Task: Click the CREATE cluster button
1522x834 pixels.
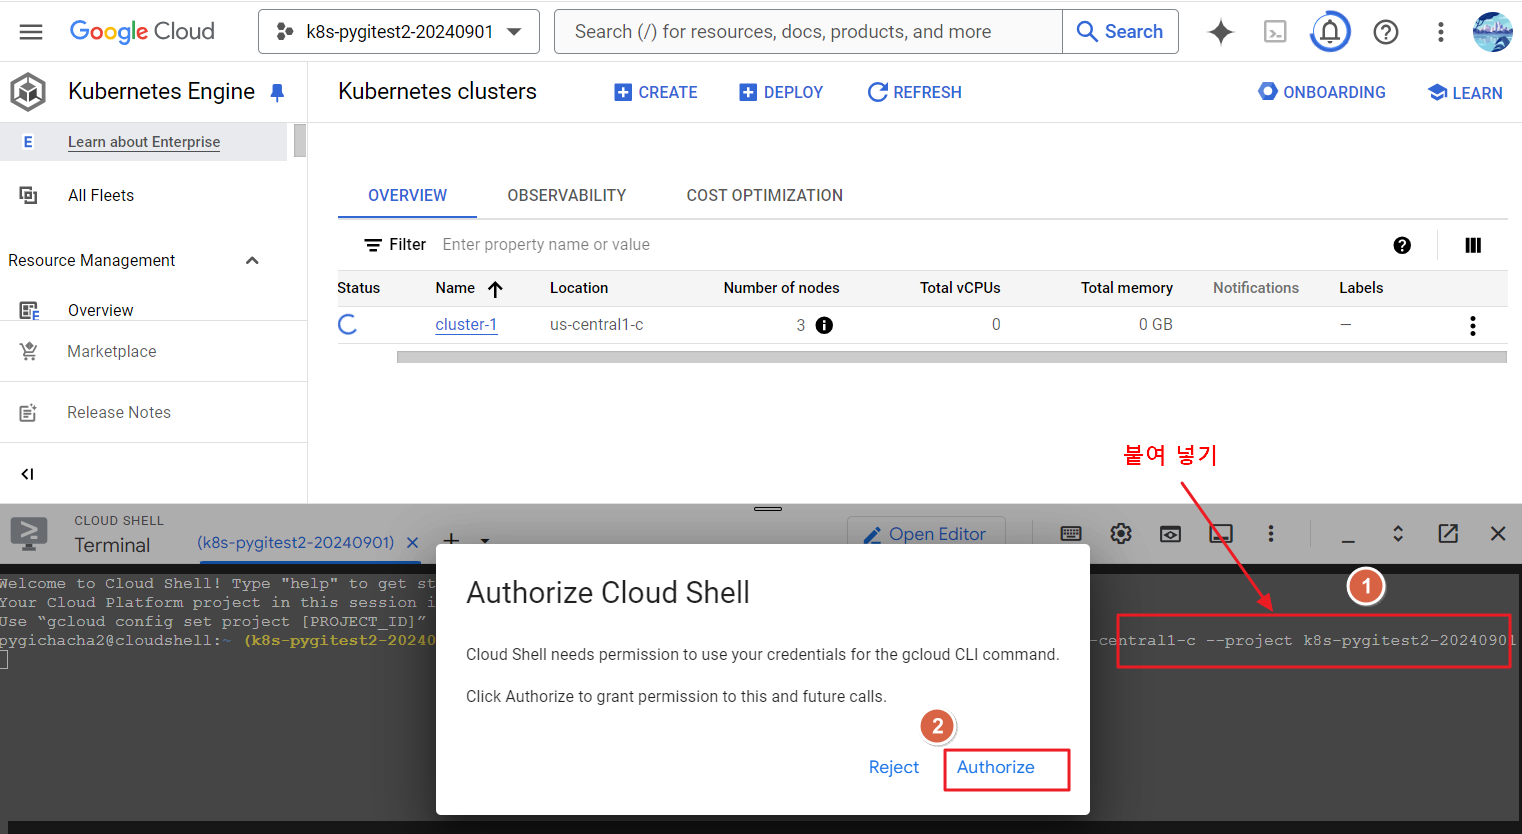Action: tap(656, 92)
